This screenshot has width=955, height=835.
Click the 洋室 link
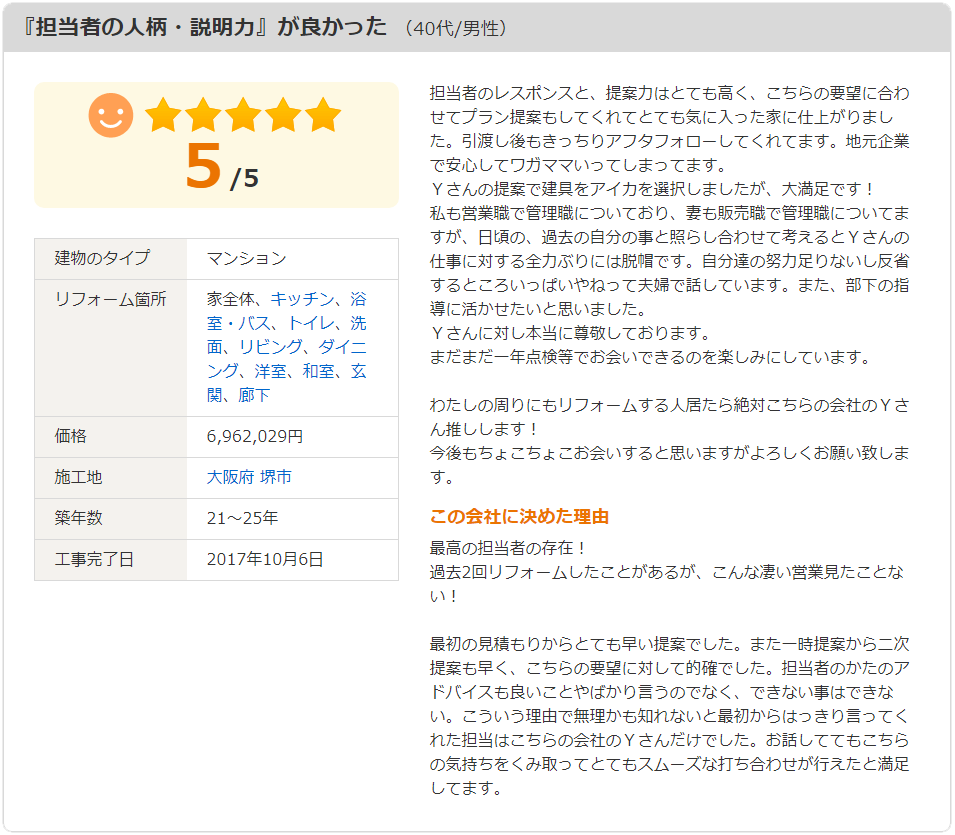click(270, 371)
